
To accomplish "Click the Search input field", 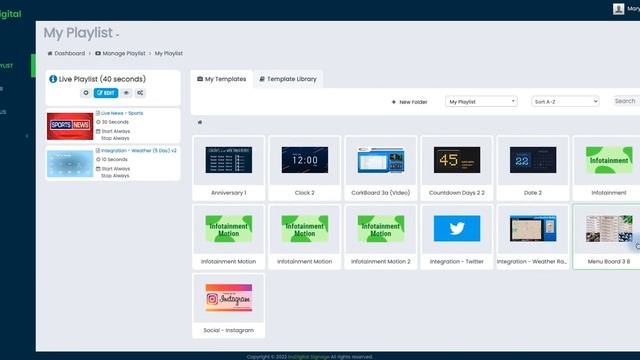I will [x=627, y=101].
